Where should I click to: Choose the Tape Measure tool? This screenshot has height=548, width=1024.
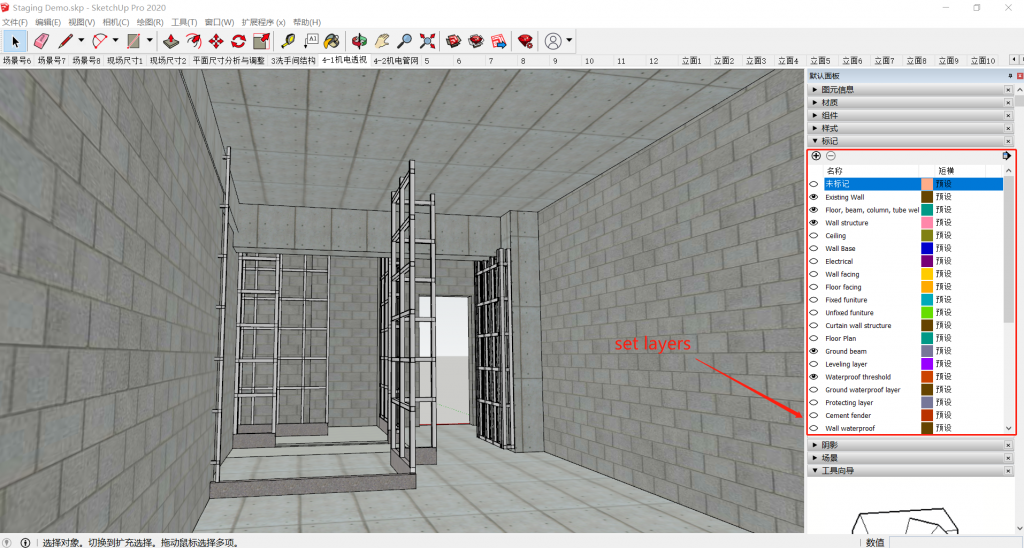point(288,41)
